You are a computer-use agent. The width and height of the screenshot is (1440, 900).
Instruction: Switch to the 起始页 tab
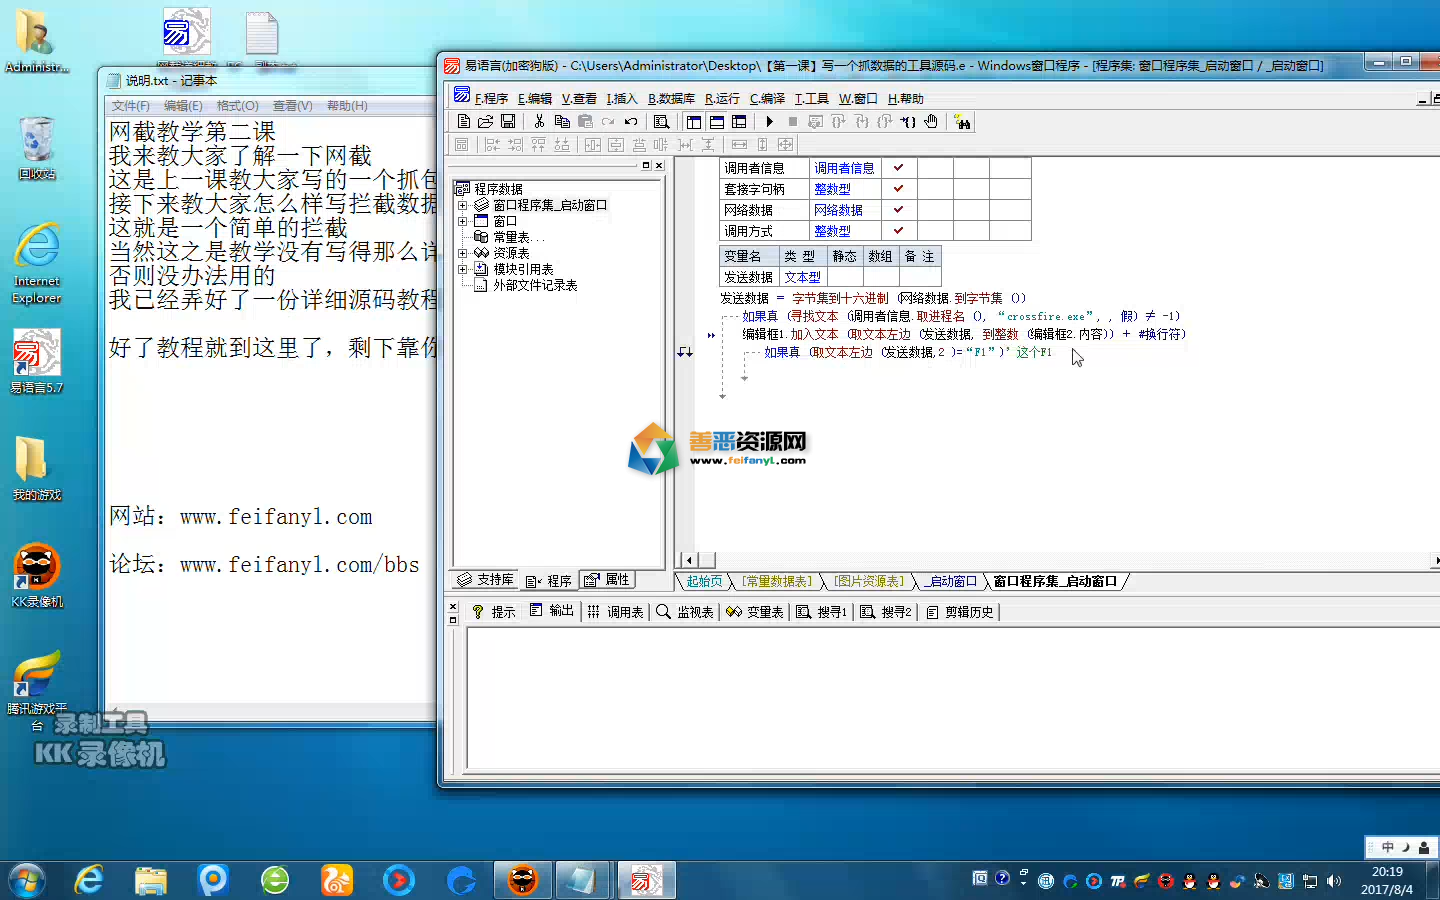704,581
